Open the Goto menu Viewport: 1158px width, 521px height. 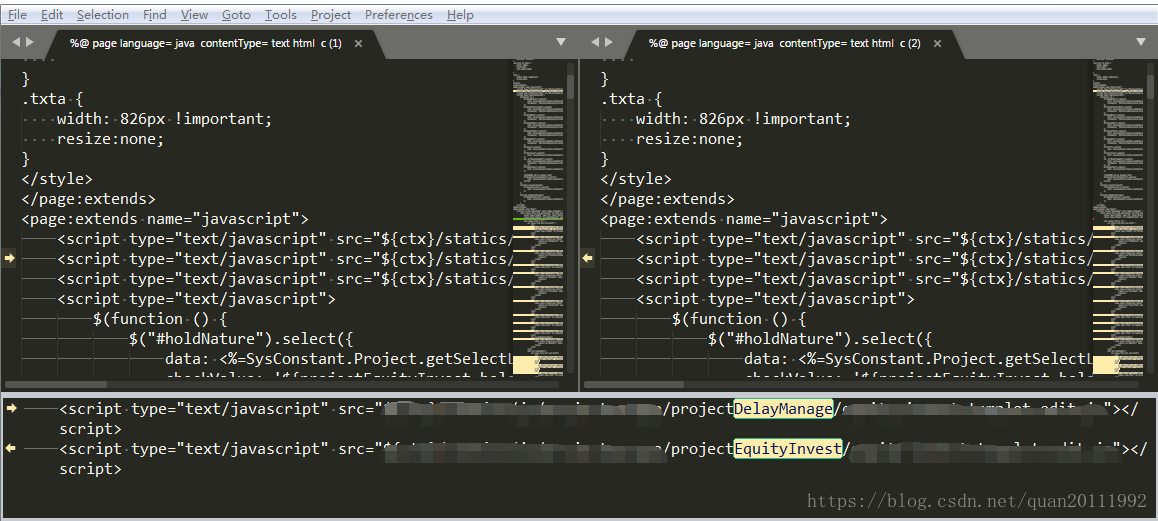[x=236, y=15]
